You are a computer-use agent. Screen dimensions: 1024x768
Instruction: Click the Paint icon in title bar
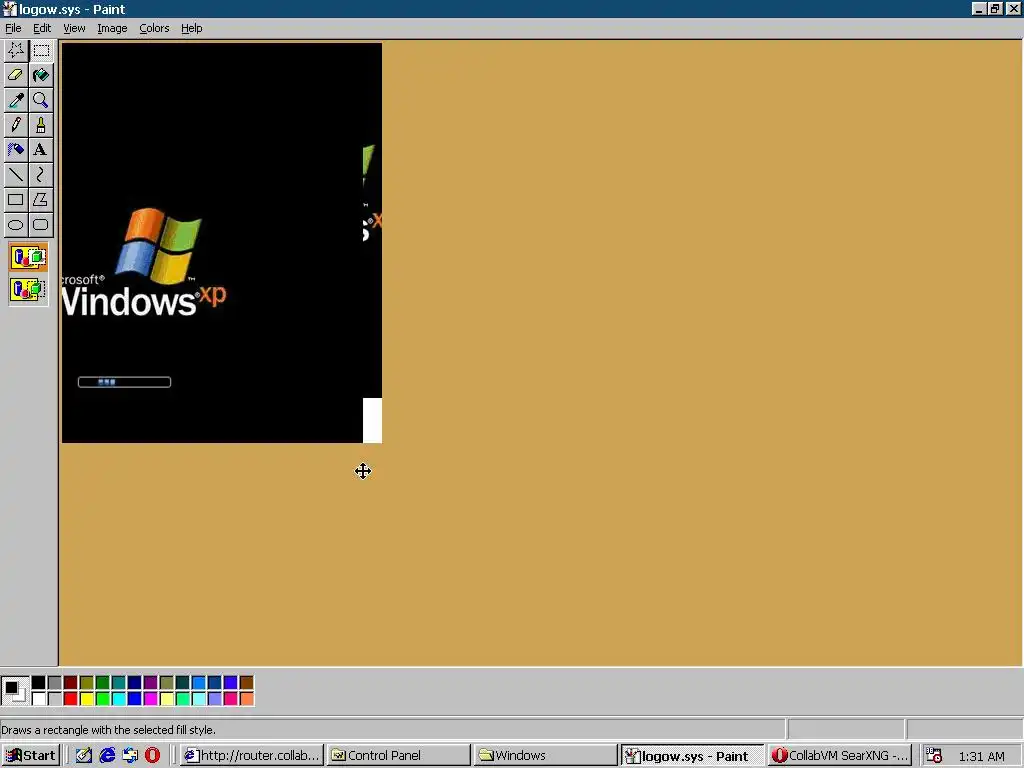9,9
